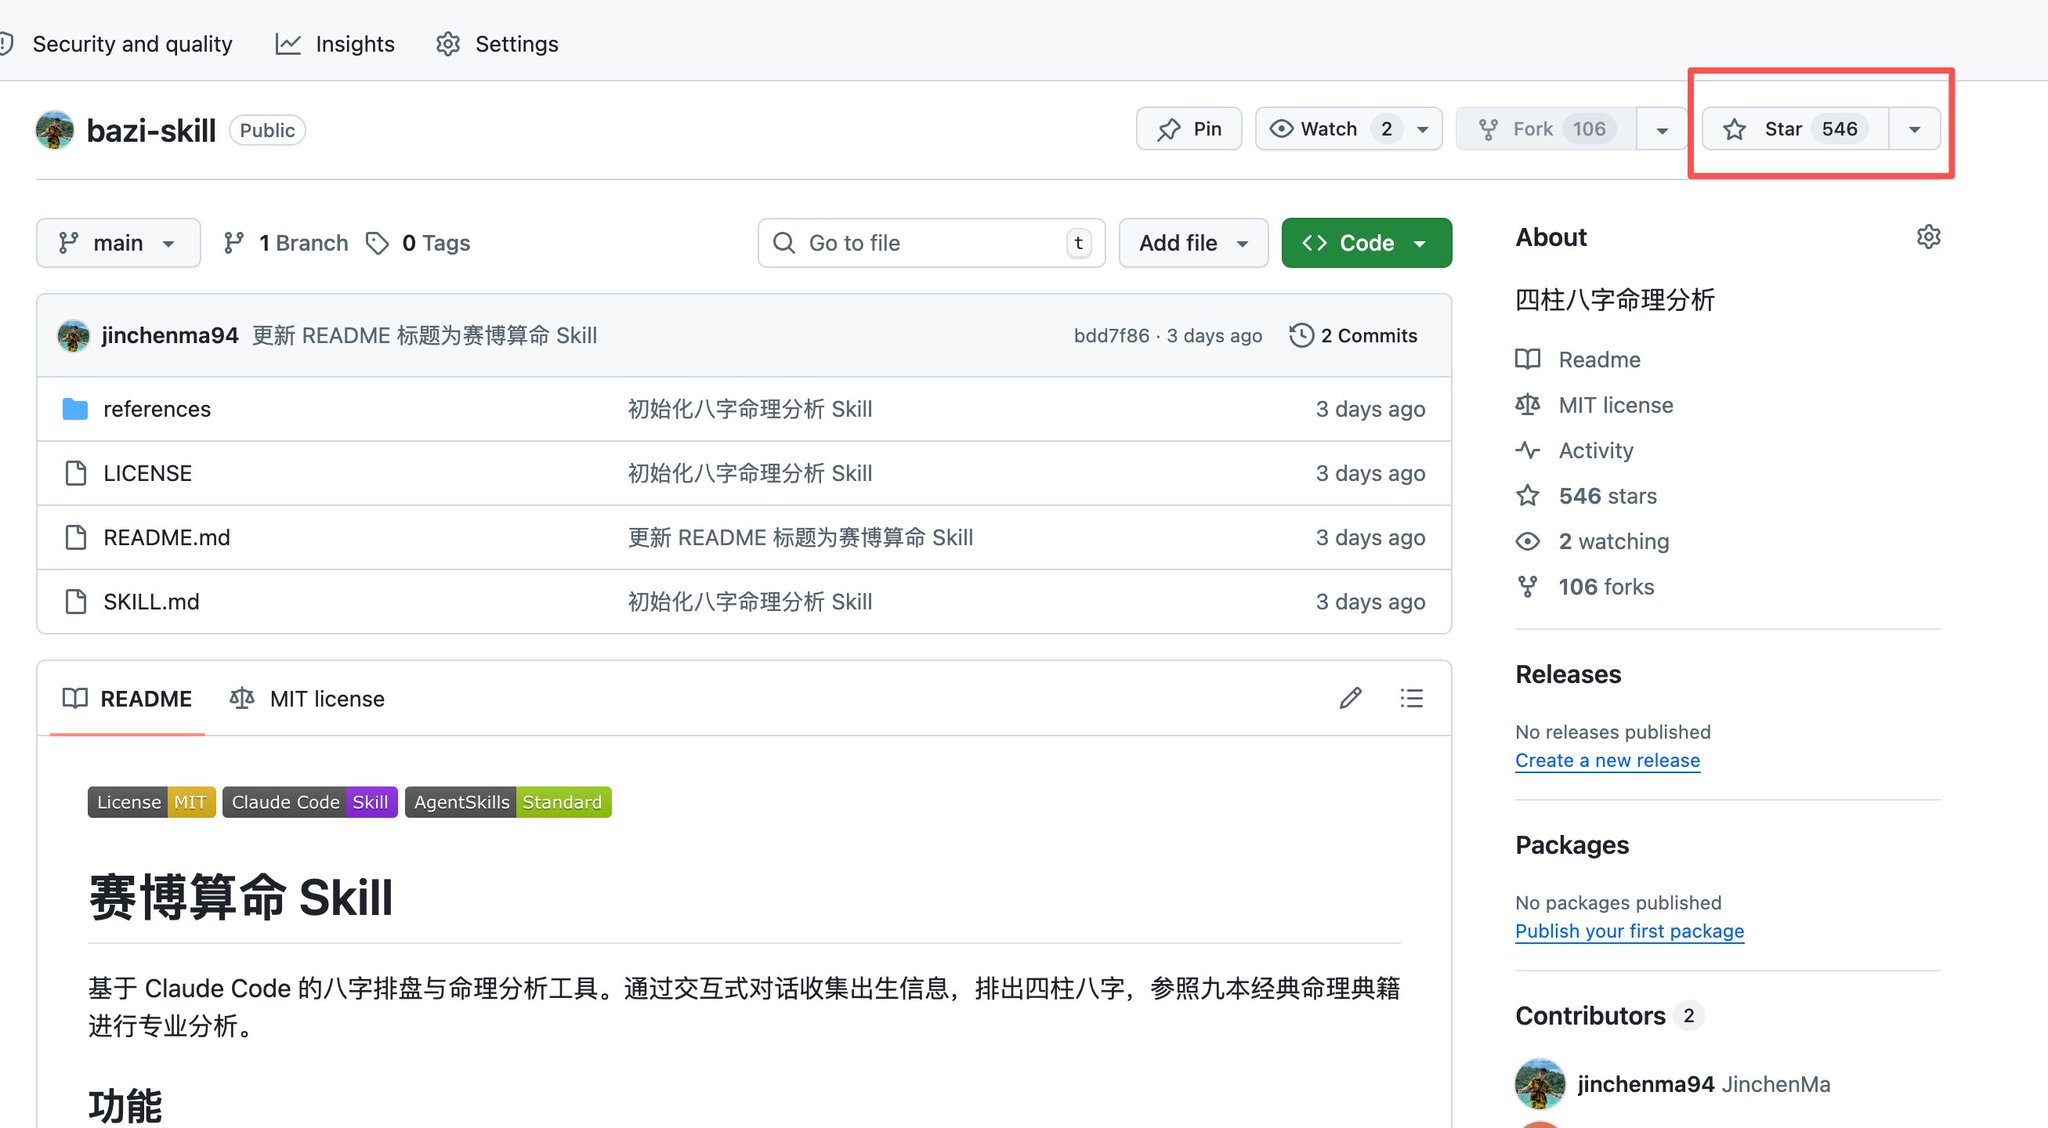Click the Releases heading
Viewport: 2048px width, 1128px height.
click(x=1568, y=674)
